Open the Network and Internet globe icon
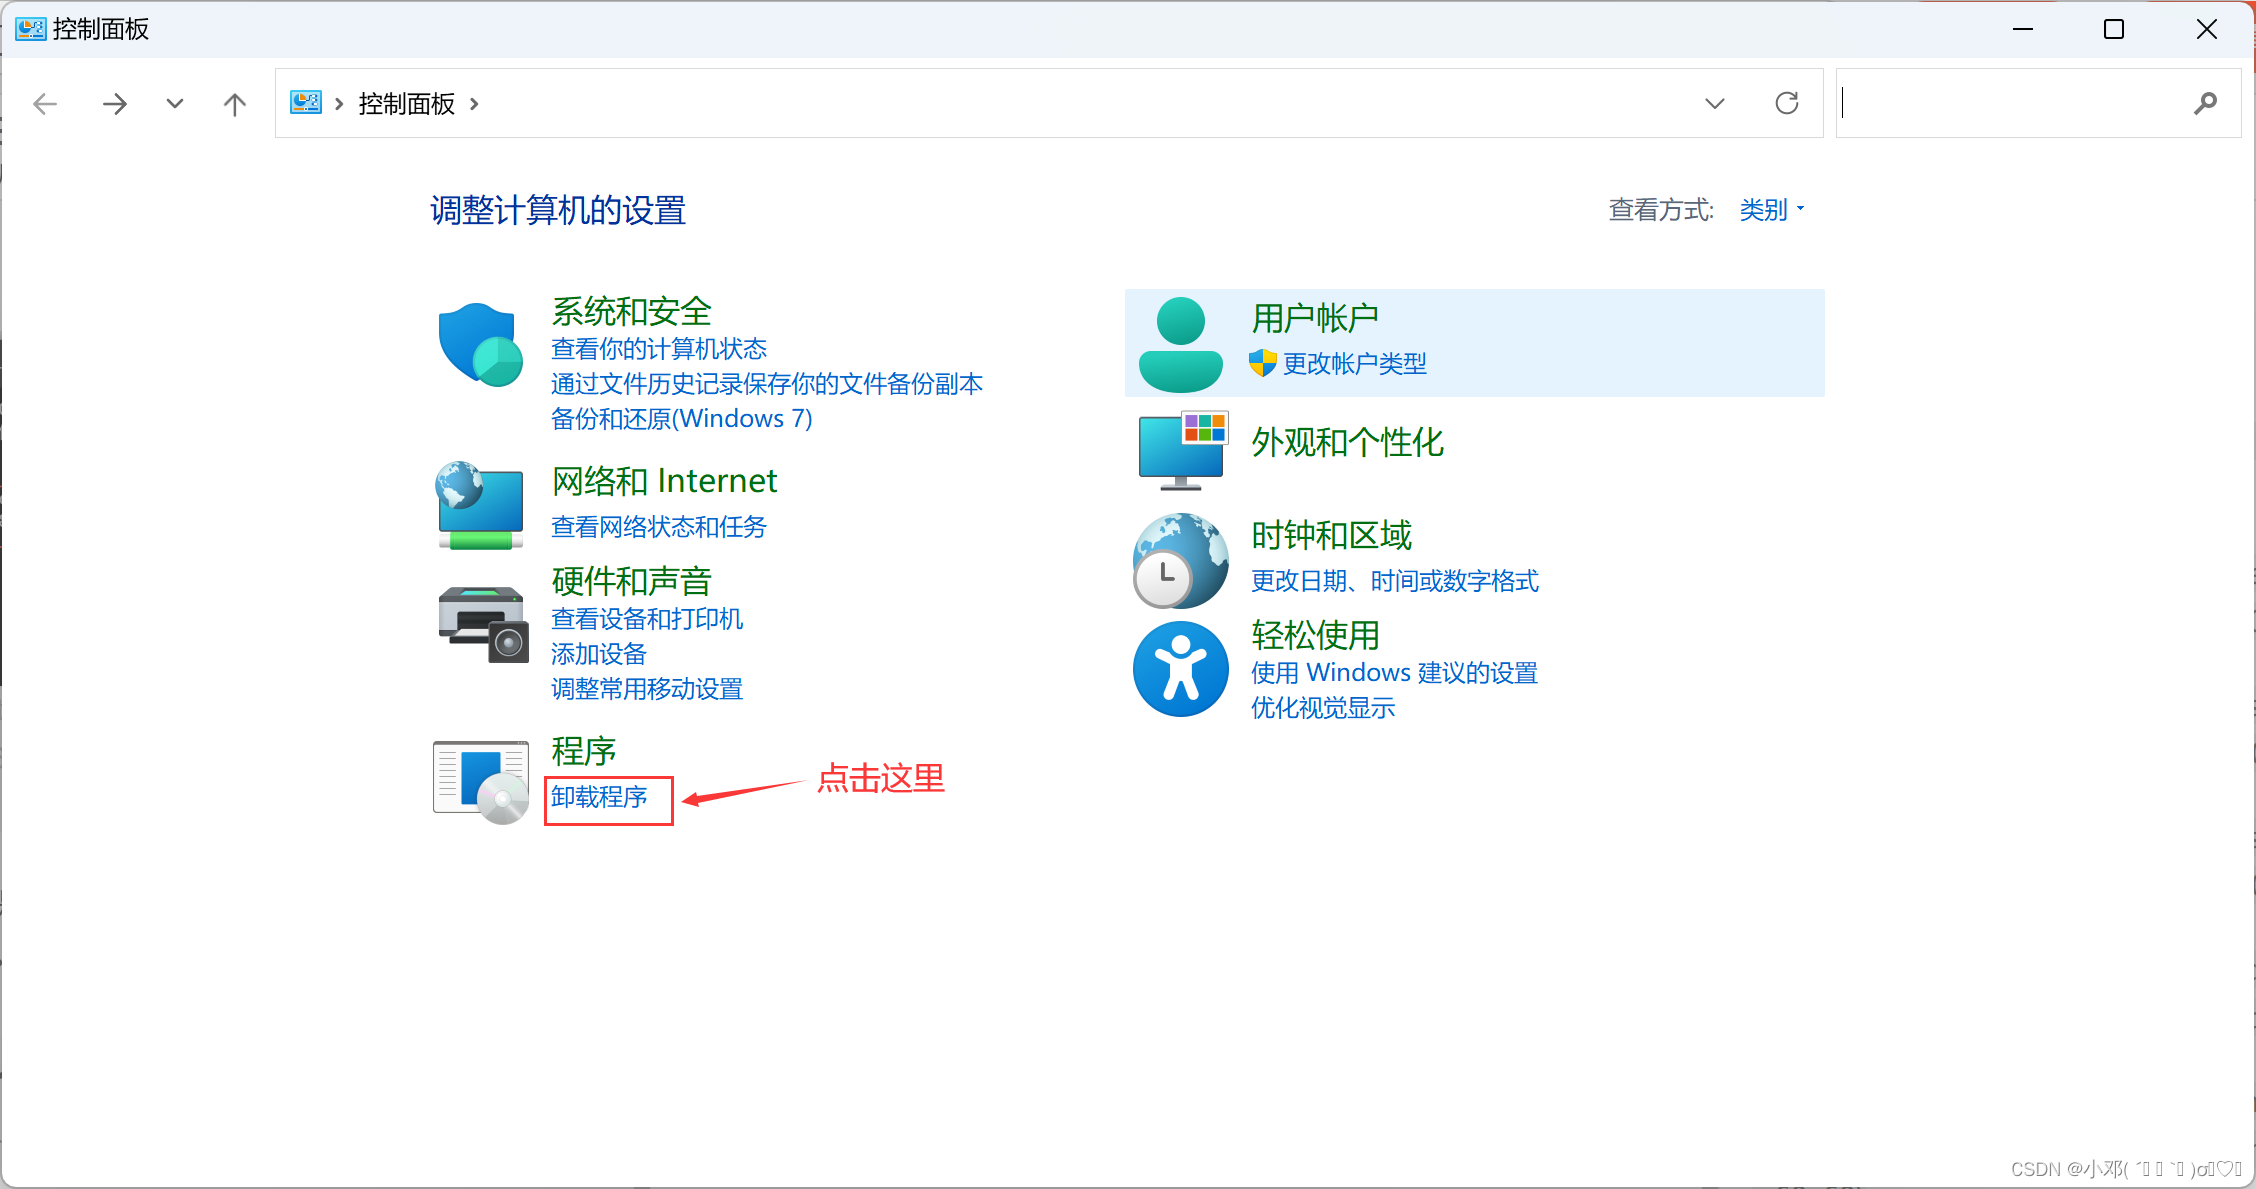 (480, 505)
